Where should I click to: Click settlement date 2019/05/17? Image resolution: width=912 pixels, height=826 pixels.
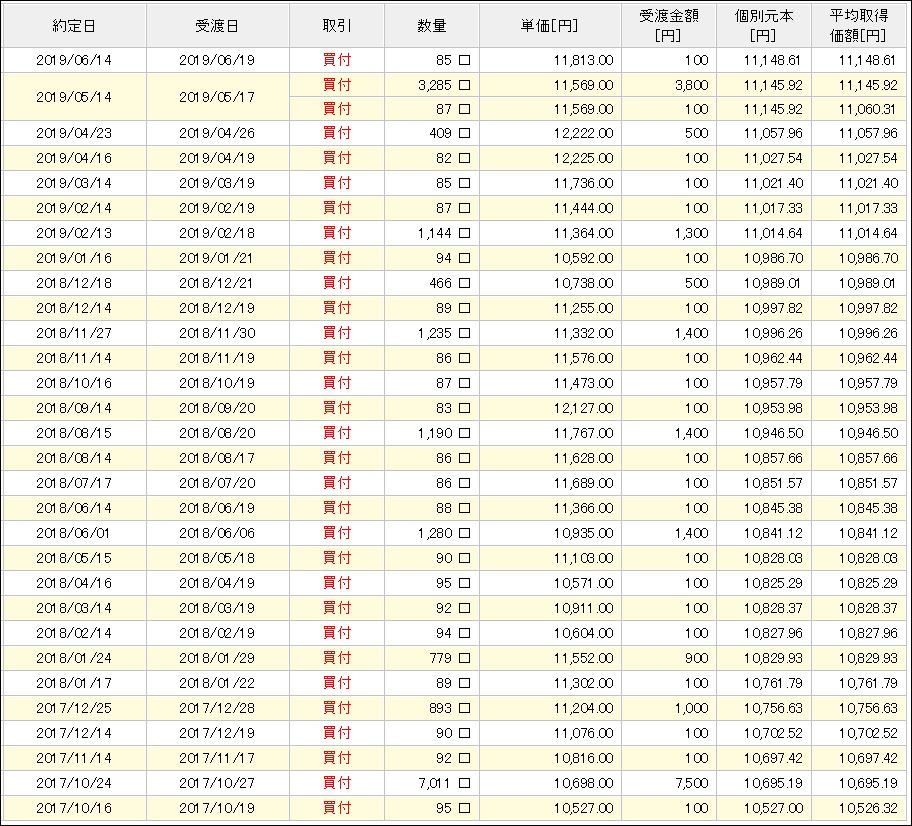click(x=217, y=97)
